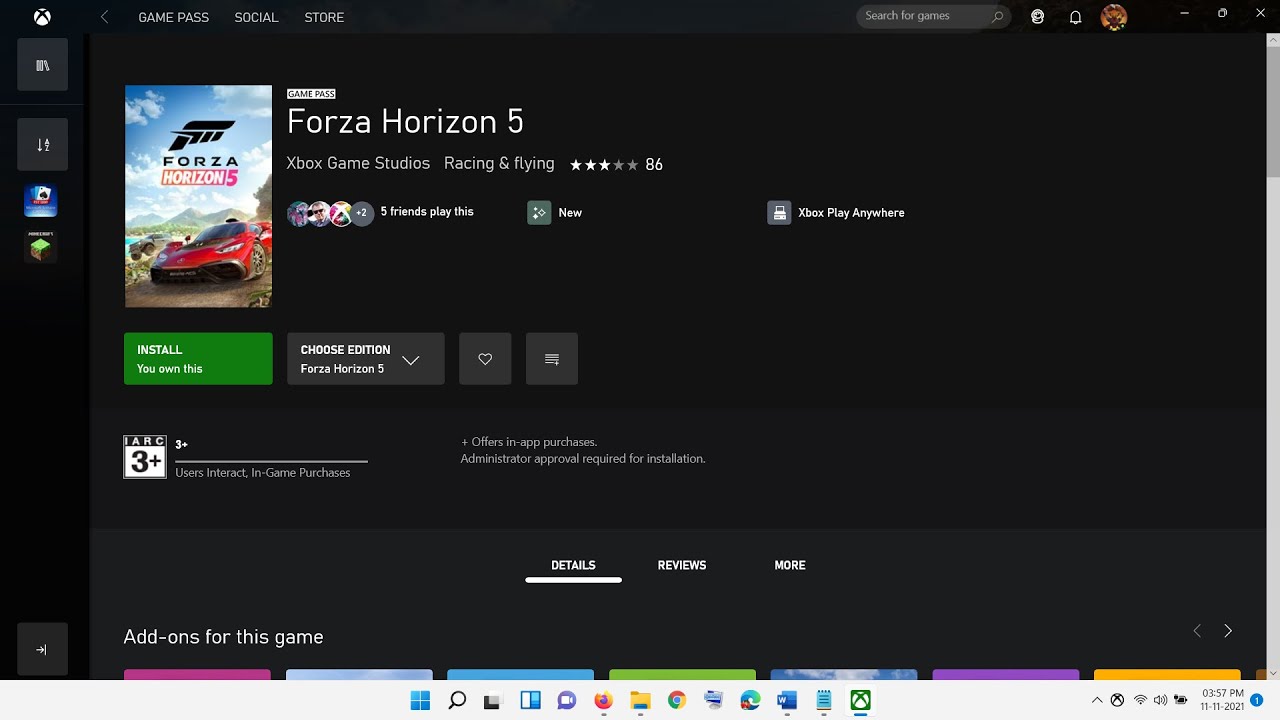Click the 5 friends play this text
The height and width of the screenshot is (720, 1280).
427,212
